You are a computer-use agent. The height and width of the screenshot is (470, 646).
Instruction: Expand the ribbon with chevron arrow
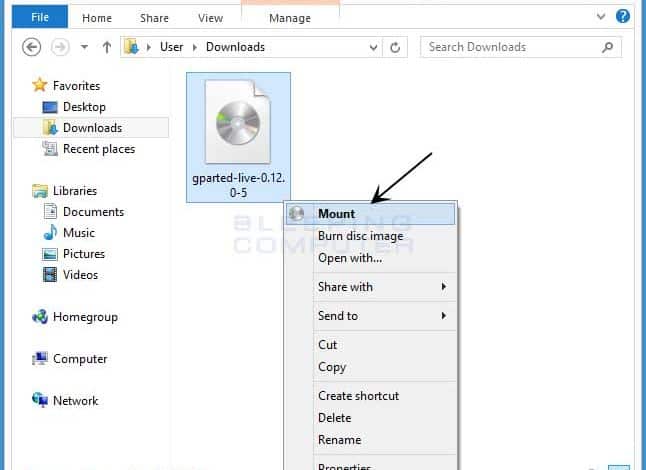point(600,17)
